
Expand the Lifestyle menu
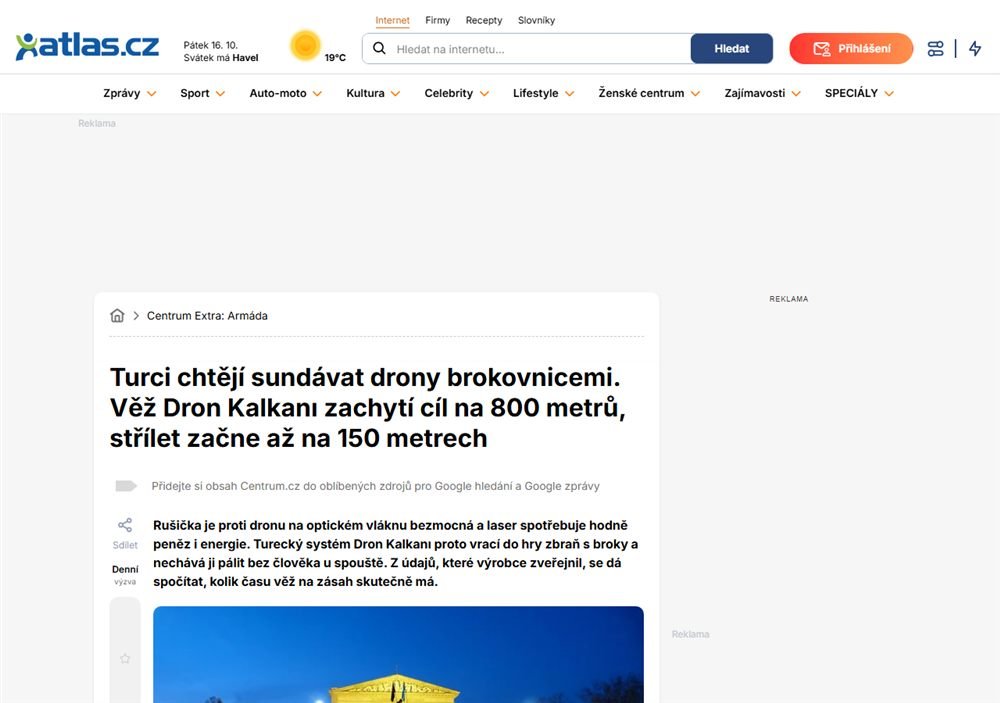coord(543,93)
